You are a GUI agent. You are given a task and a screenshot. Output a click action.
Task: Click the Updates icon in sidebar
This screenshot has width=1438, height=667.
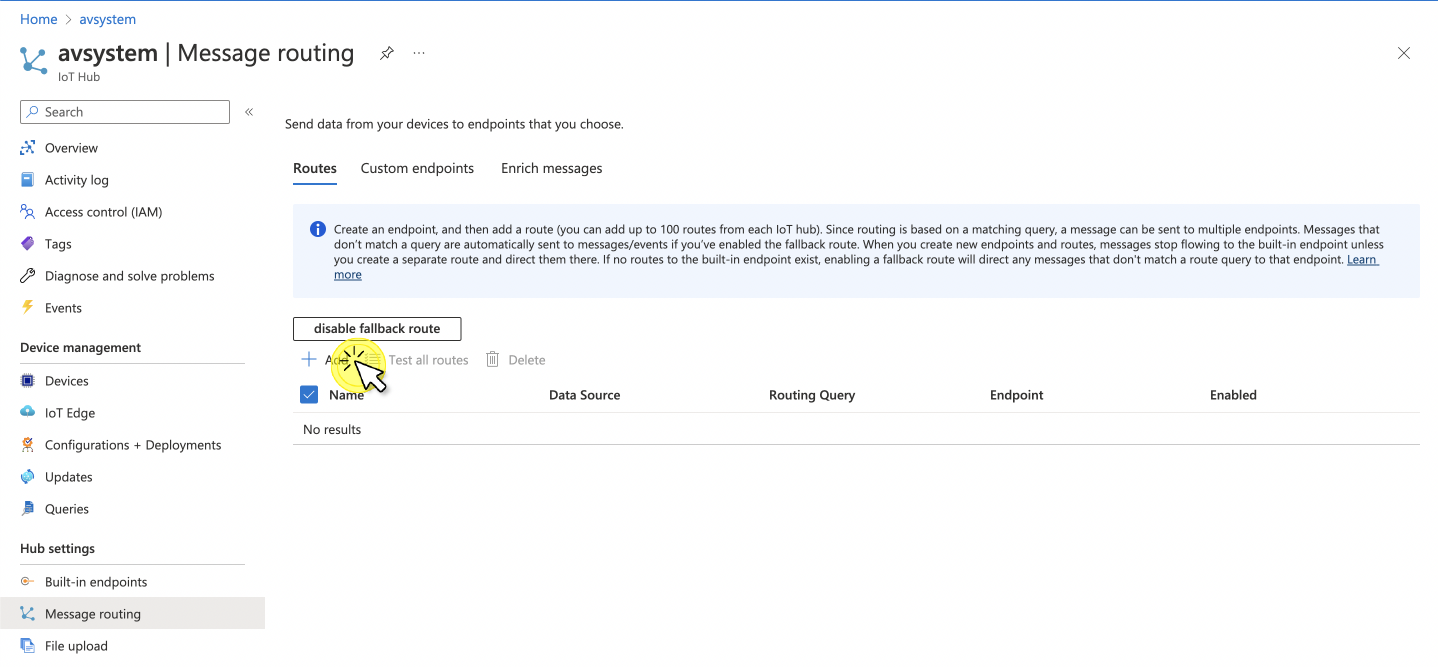point(28,477)
